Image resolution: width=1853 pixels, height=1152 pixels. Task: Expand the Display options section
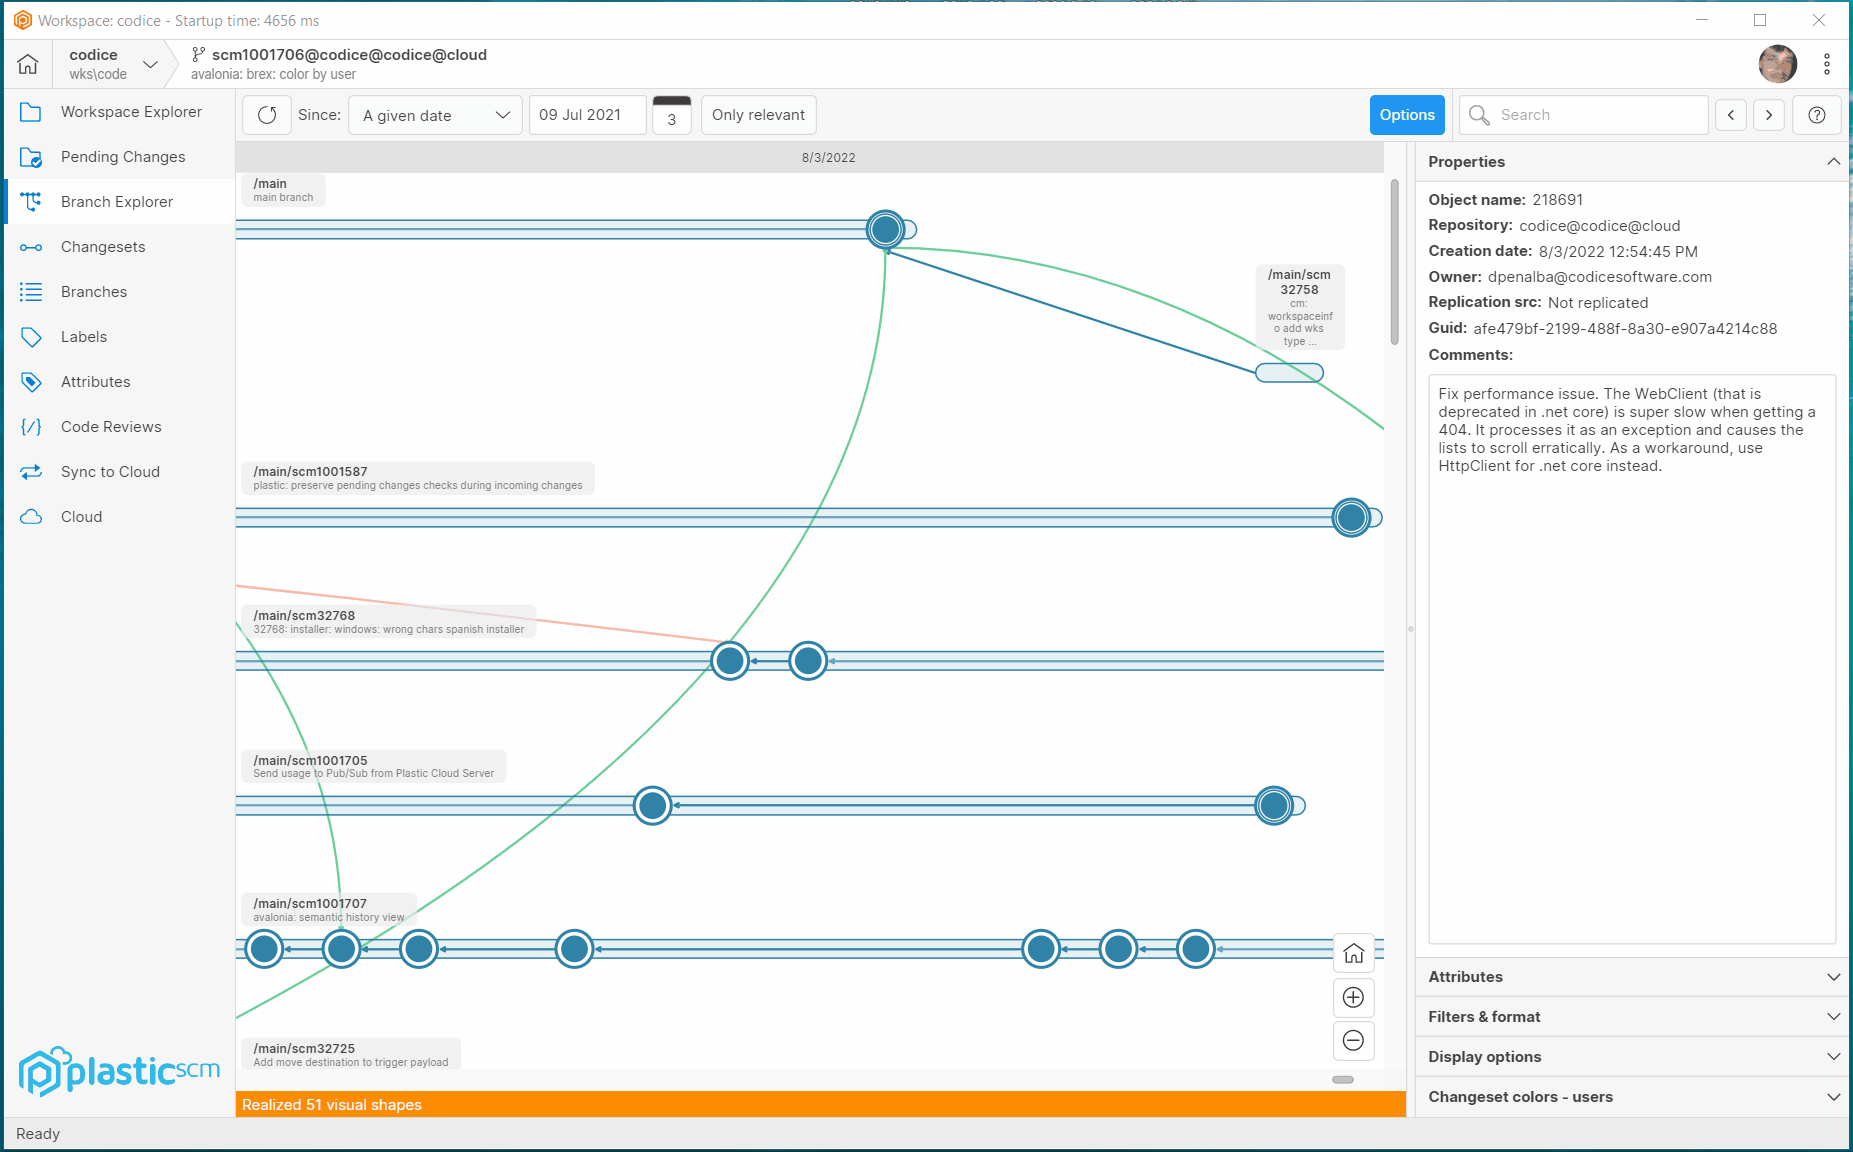[1631, 1057]
